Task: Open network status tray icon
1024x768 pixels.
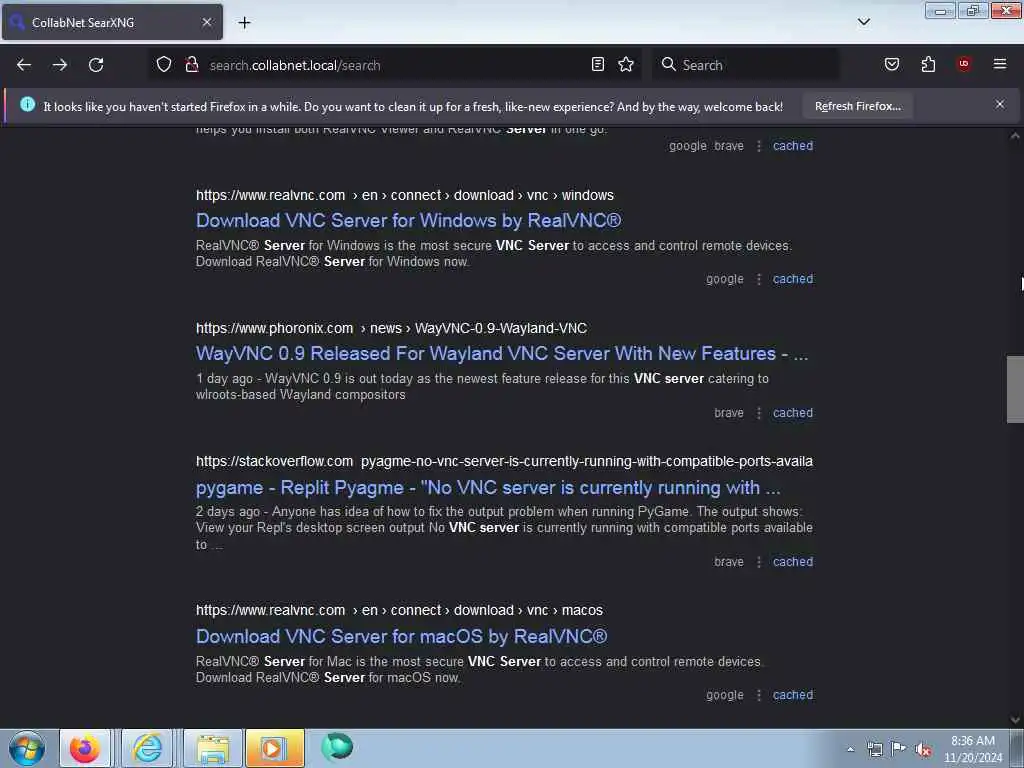Action: (x=874, y=750)
